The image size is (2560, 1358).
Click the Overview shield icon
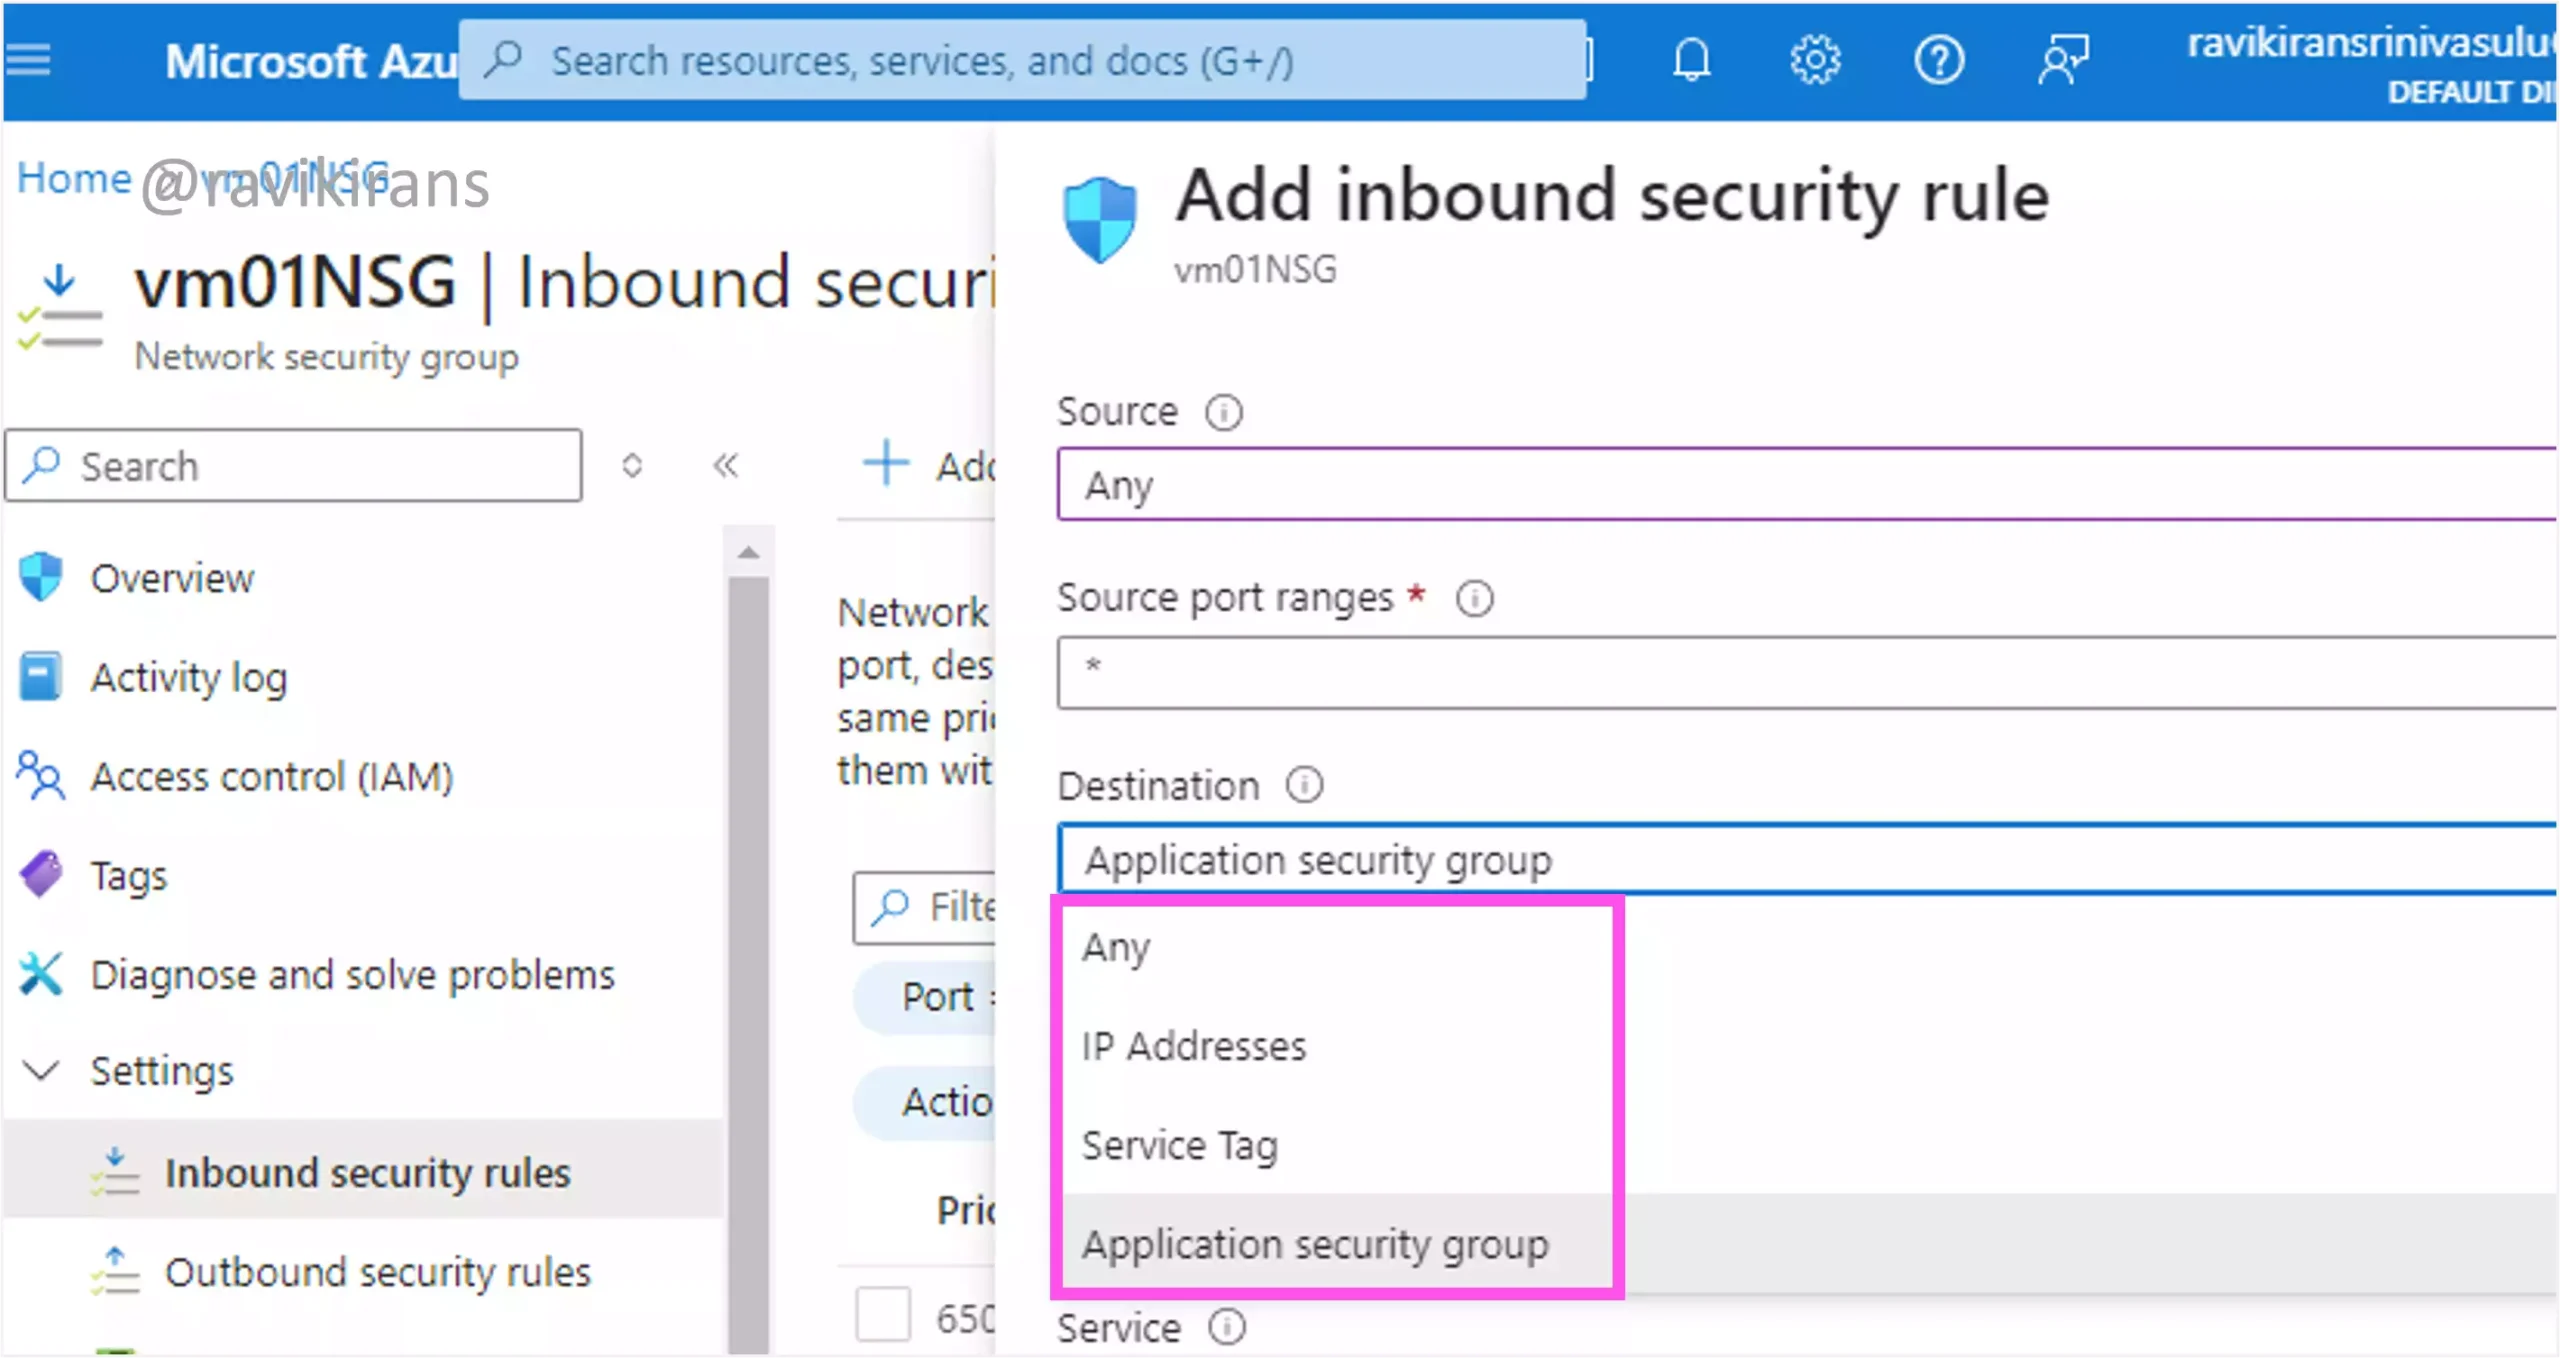41,577
